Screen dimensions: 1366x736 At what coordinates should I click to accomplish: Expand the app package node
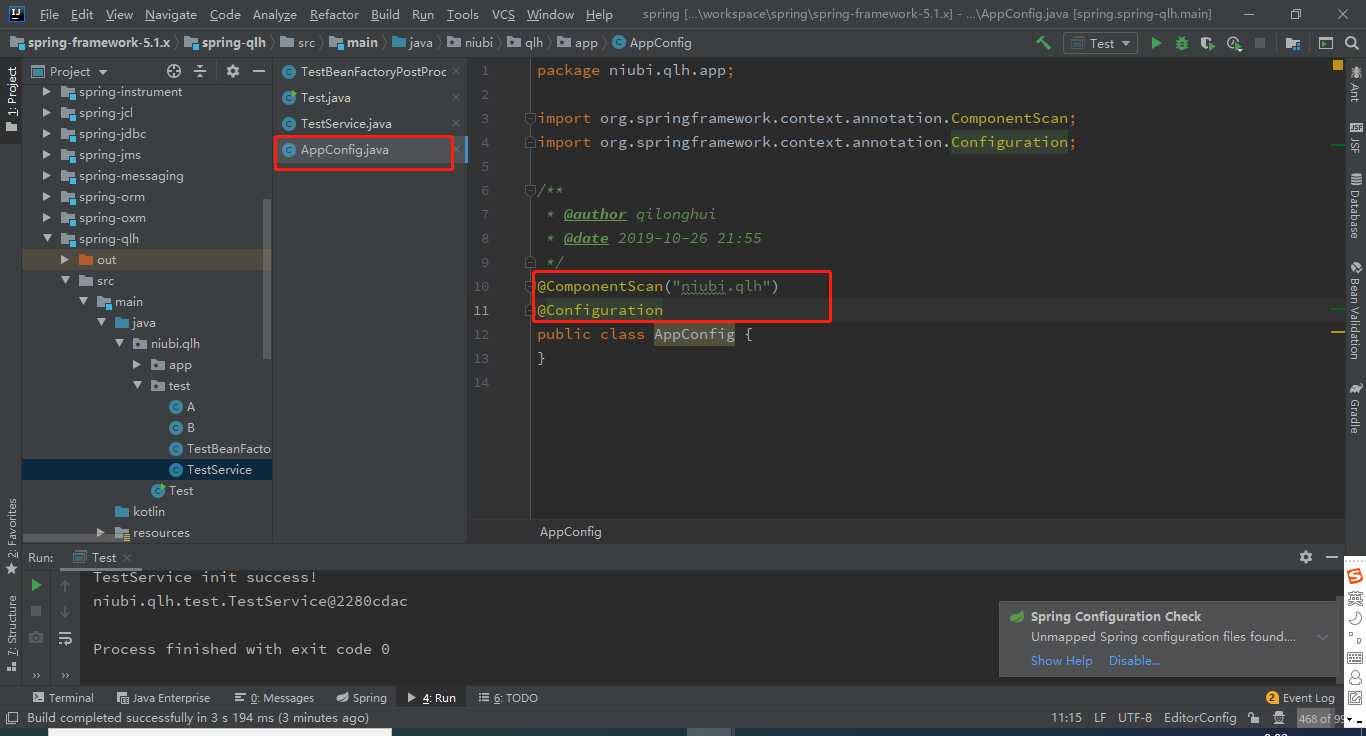click(x=138, y=365)
